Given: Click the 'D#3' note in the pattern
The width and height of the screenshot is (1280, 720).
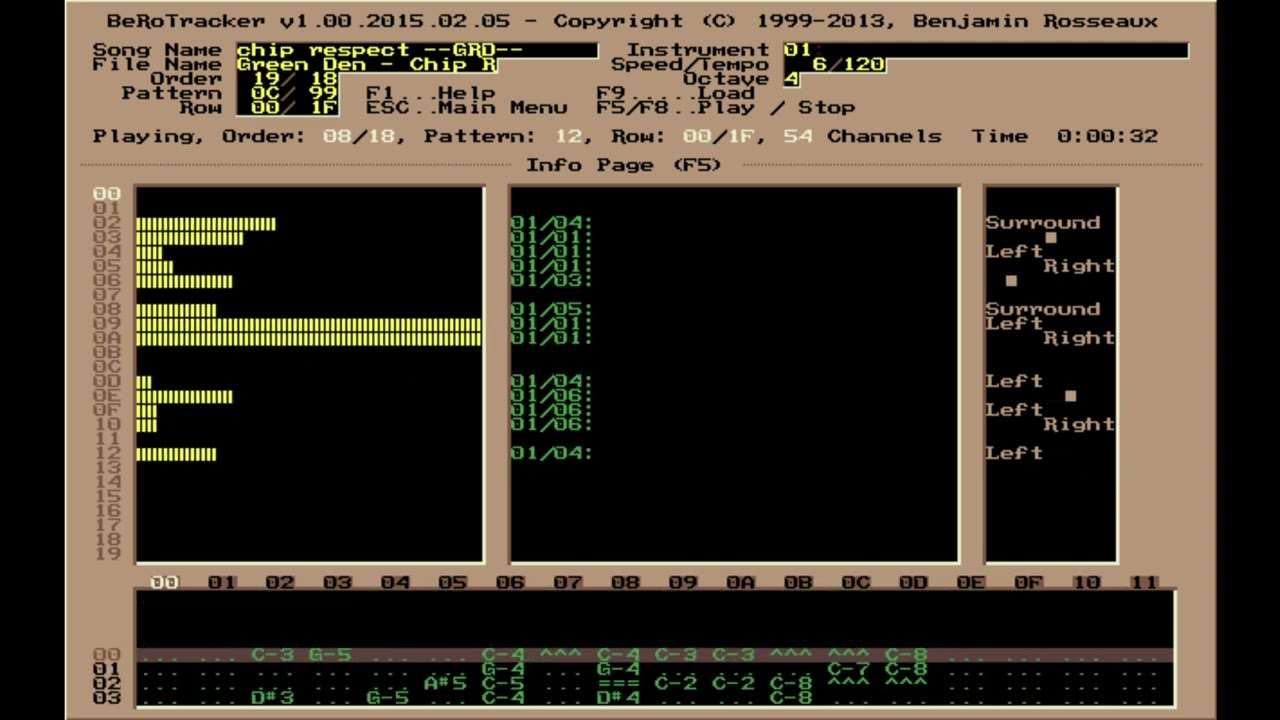Looking at the screenshot, I should 273,697.
